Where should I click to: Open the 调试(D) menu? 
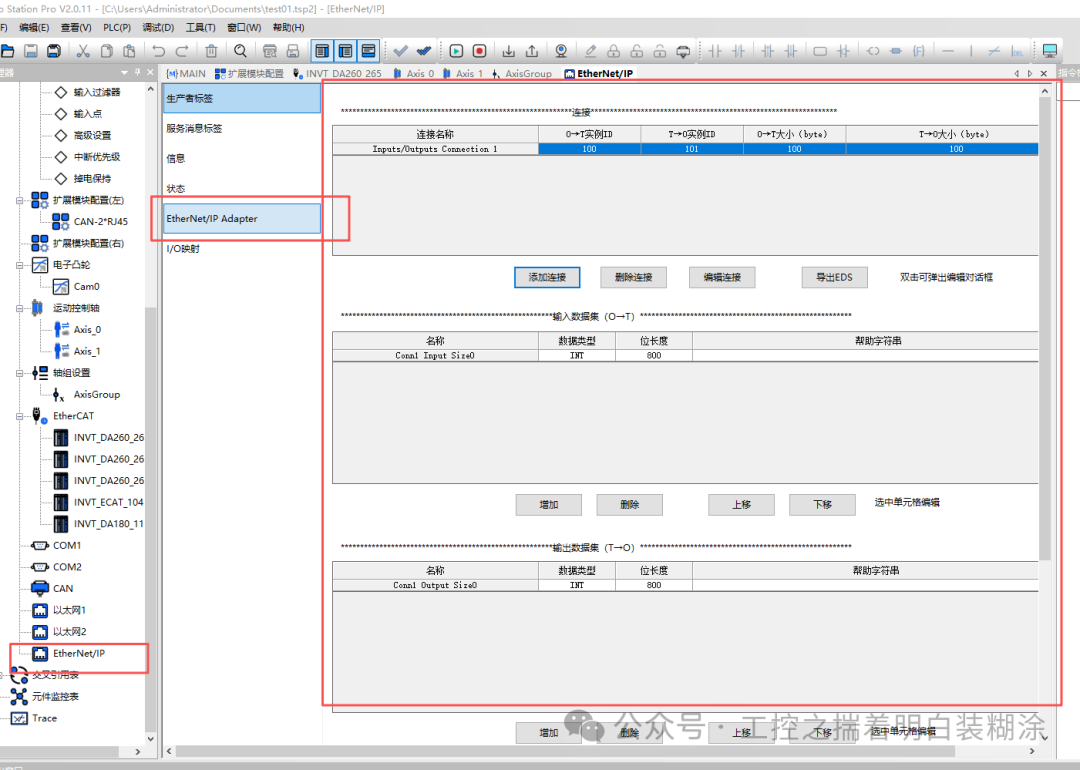pyautogui.click(x=158, y=28)
